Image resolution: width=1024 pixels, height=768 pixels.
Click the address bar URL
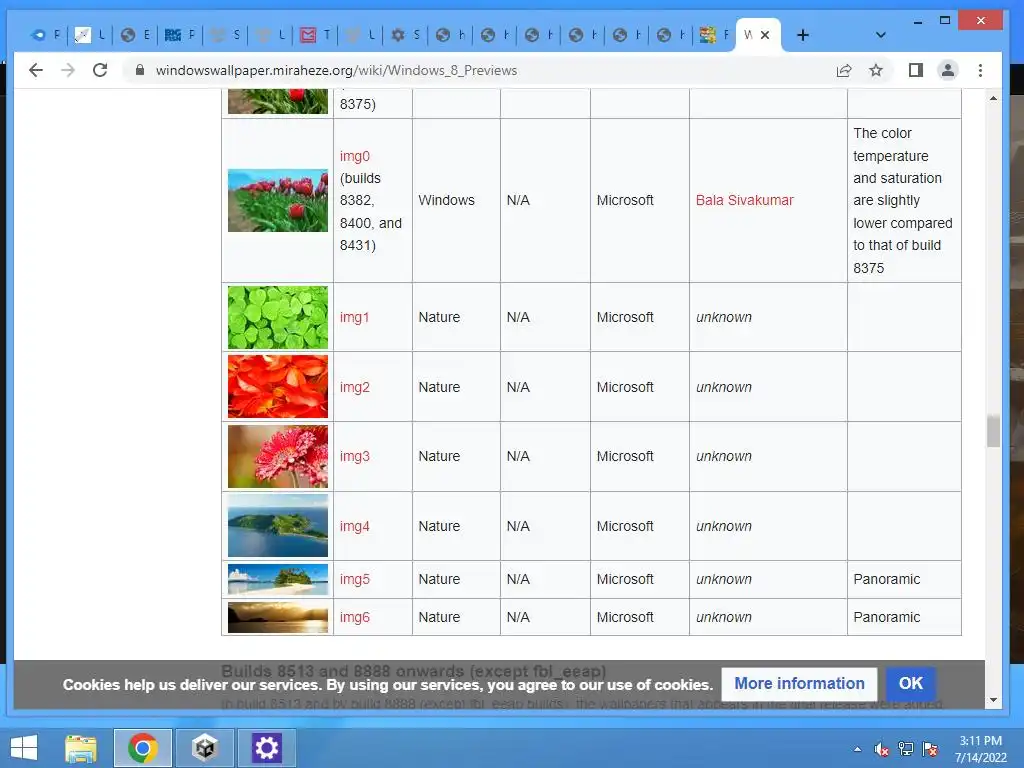(336, 70)
